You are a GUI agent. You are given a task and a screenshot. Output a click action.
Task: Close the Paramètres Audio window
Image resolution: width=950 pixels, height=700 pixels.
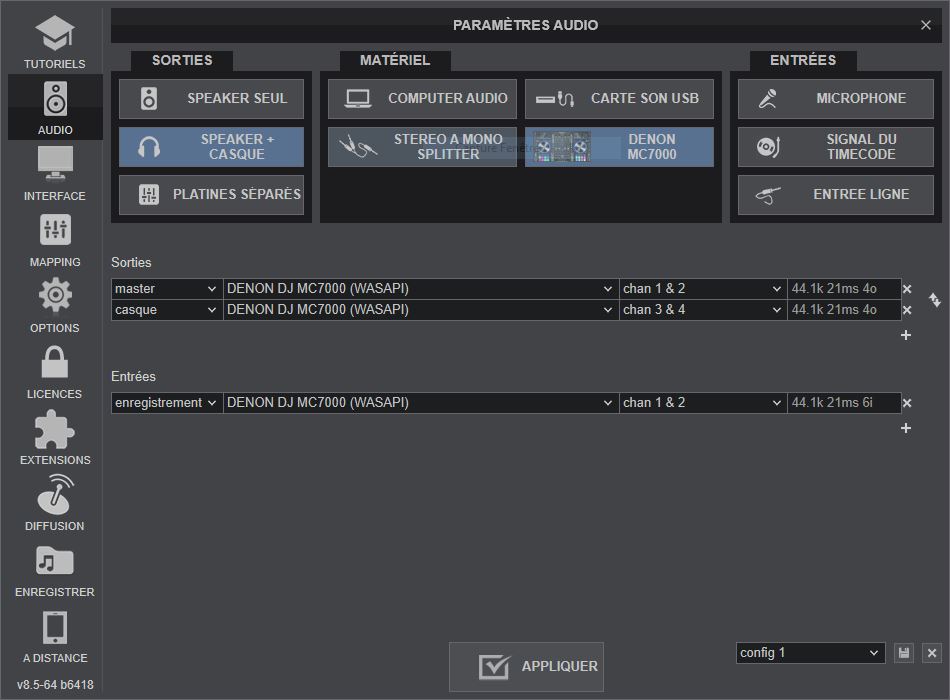[926, 25]
